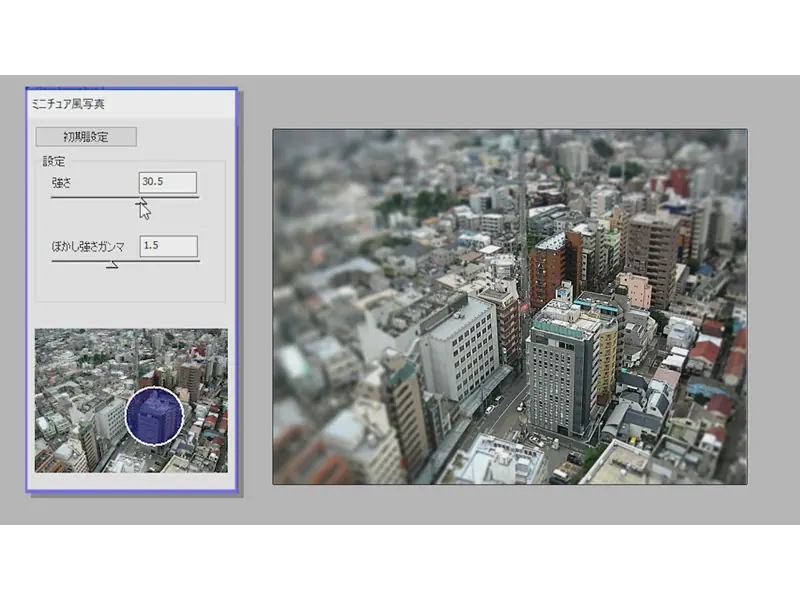Click the left end of 強さ slider track

pyautogui.click(x=54, y=197)
